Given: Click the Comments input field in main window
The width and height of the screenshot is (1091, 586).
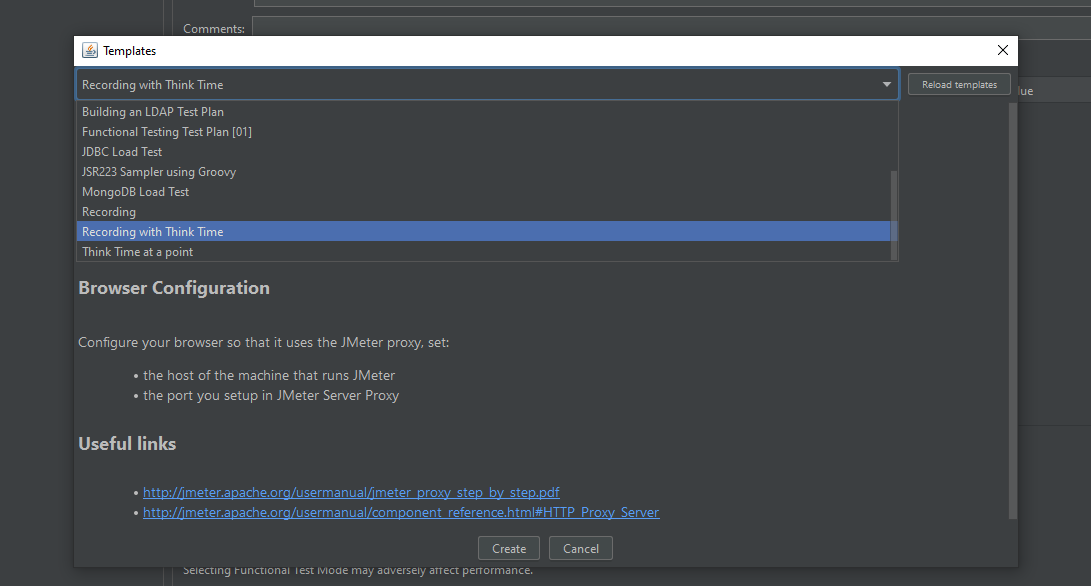Looking at the screenshot, I should [671, 29].
